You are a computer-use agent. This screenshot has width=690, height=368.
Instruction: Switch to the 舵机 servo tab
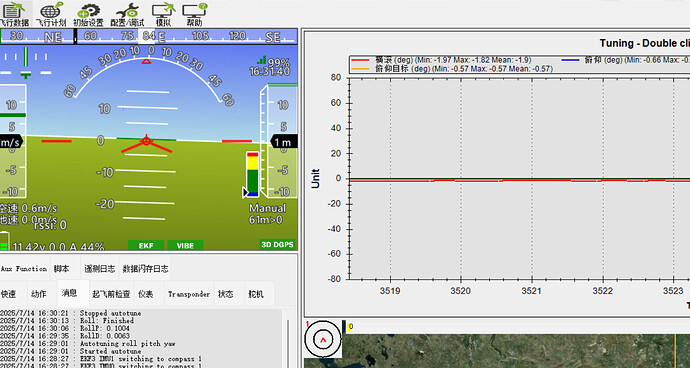(256, 294)
